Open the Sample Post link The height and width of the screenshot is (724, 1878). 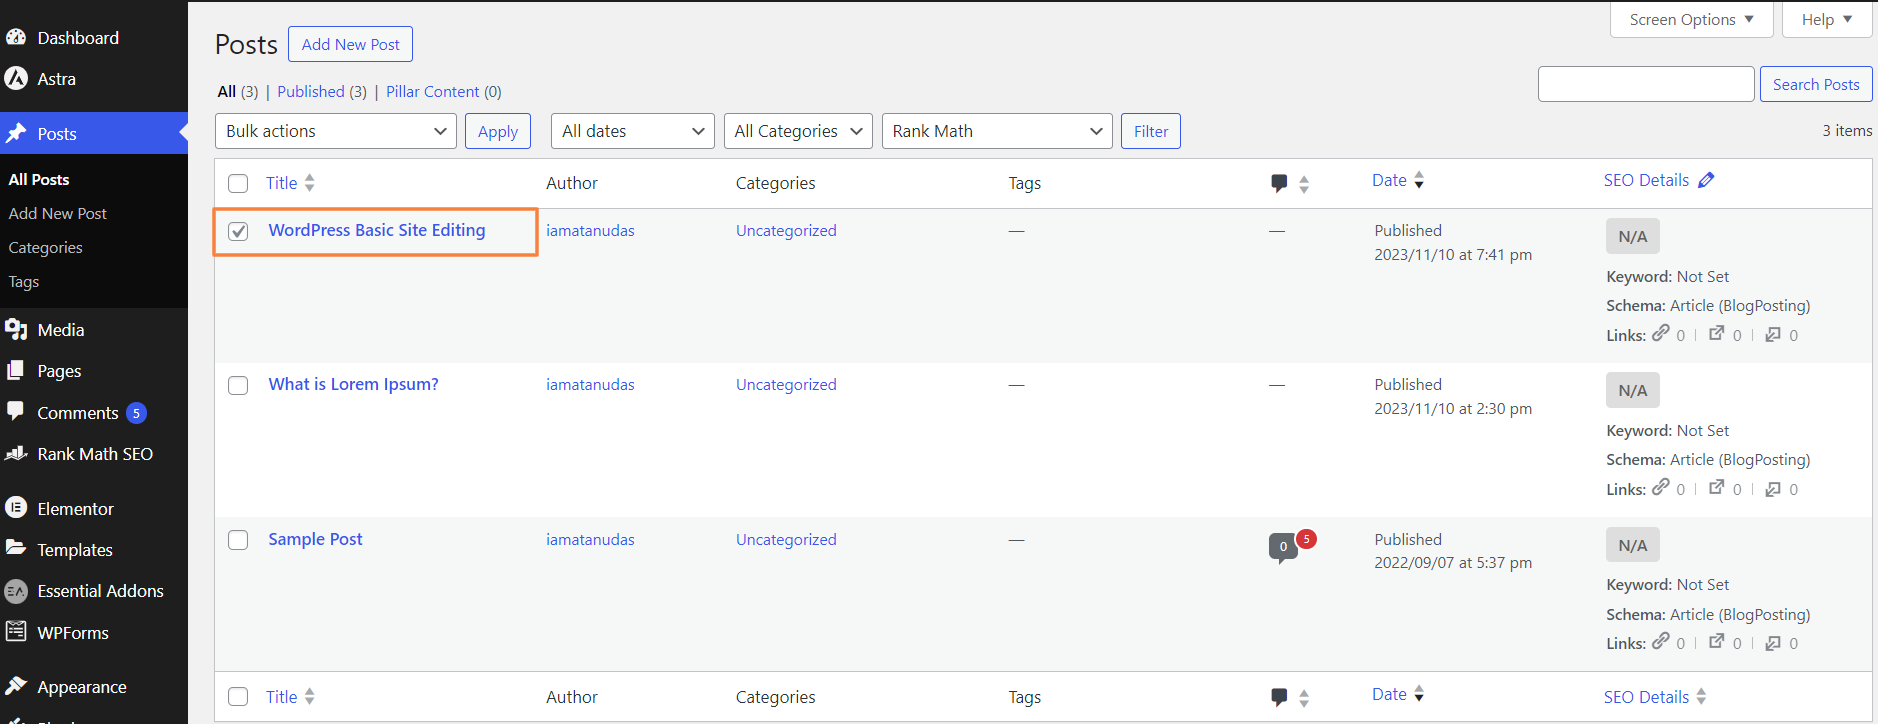[315, 539]
